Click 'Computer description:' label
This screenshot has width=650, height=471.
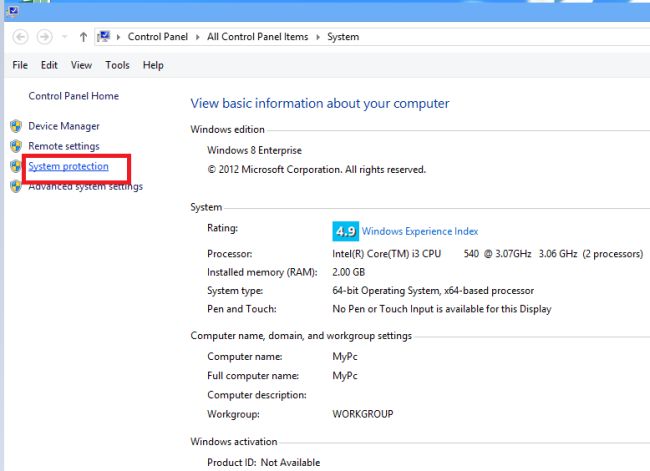[257, 395]
